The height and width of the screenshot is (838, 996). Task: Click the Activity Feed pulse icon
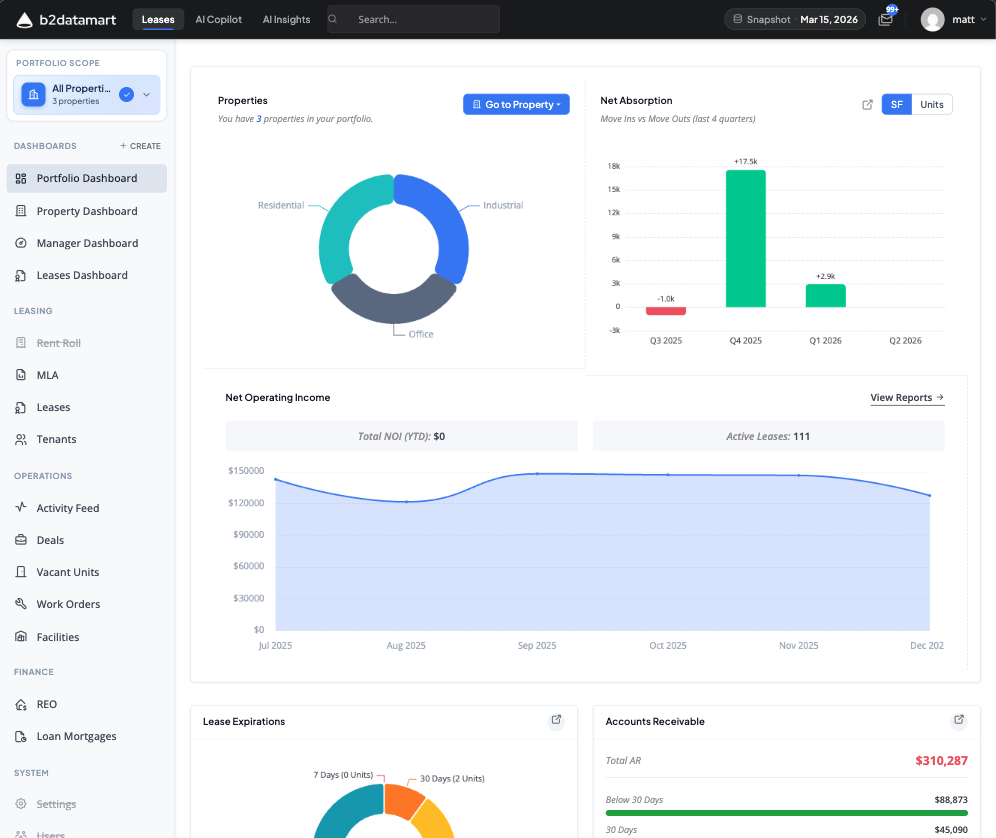pyautogui.click(x=21, y=507)
